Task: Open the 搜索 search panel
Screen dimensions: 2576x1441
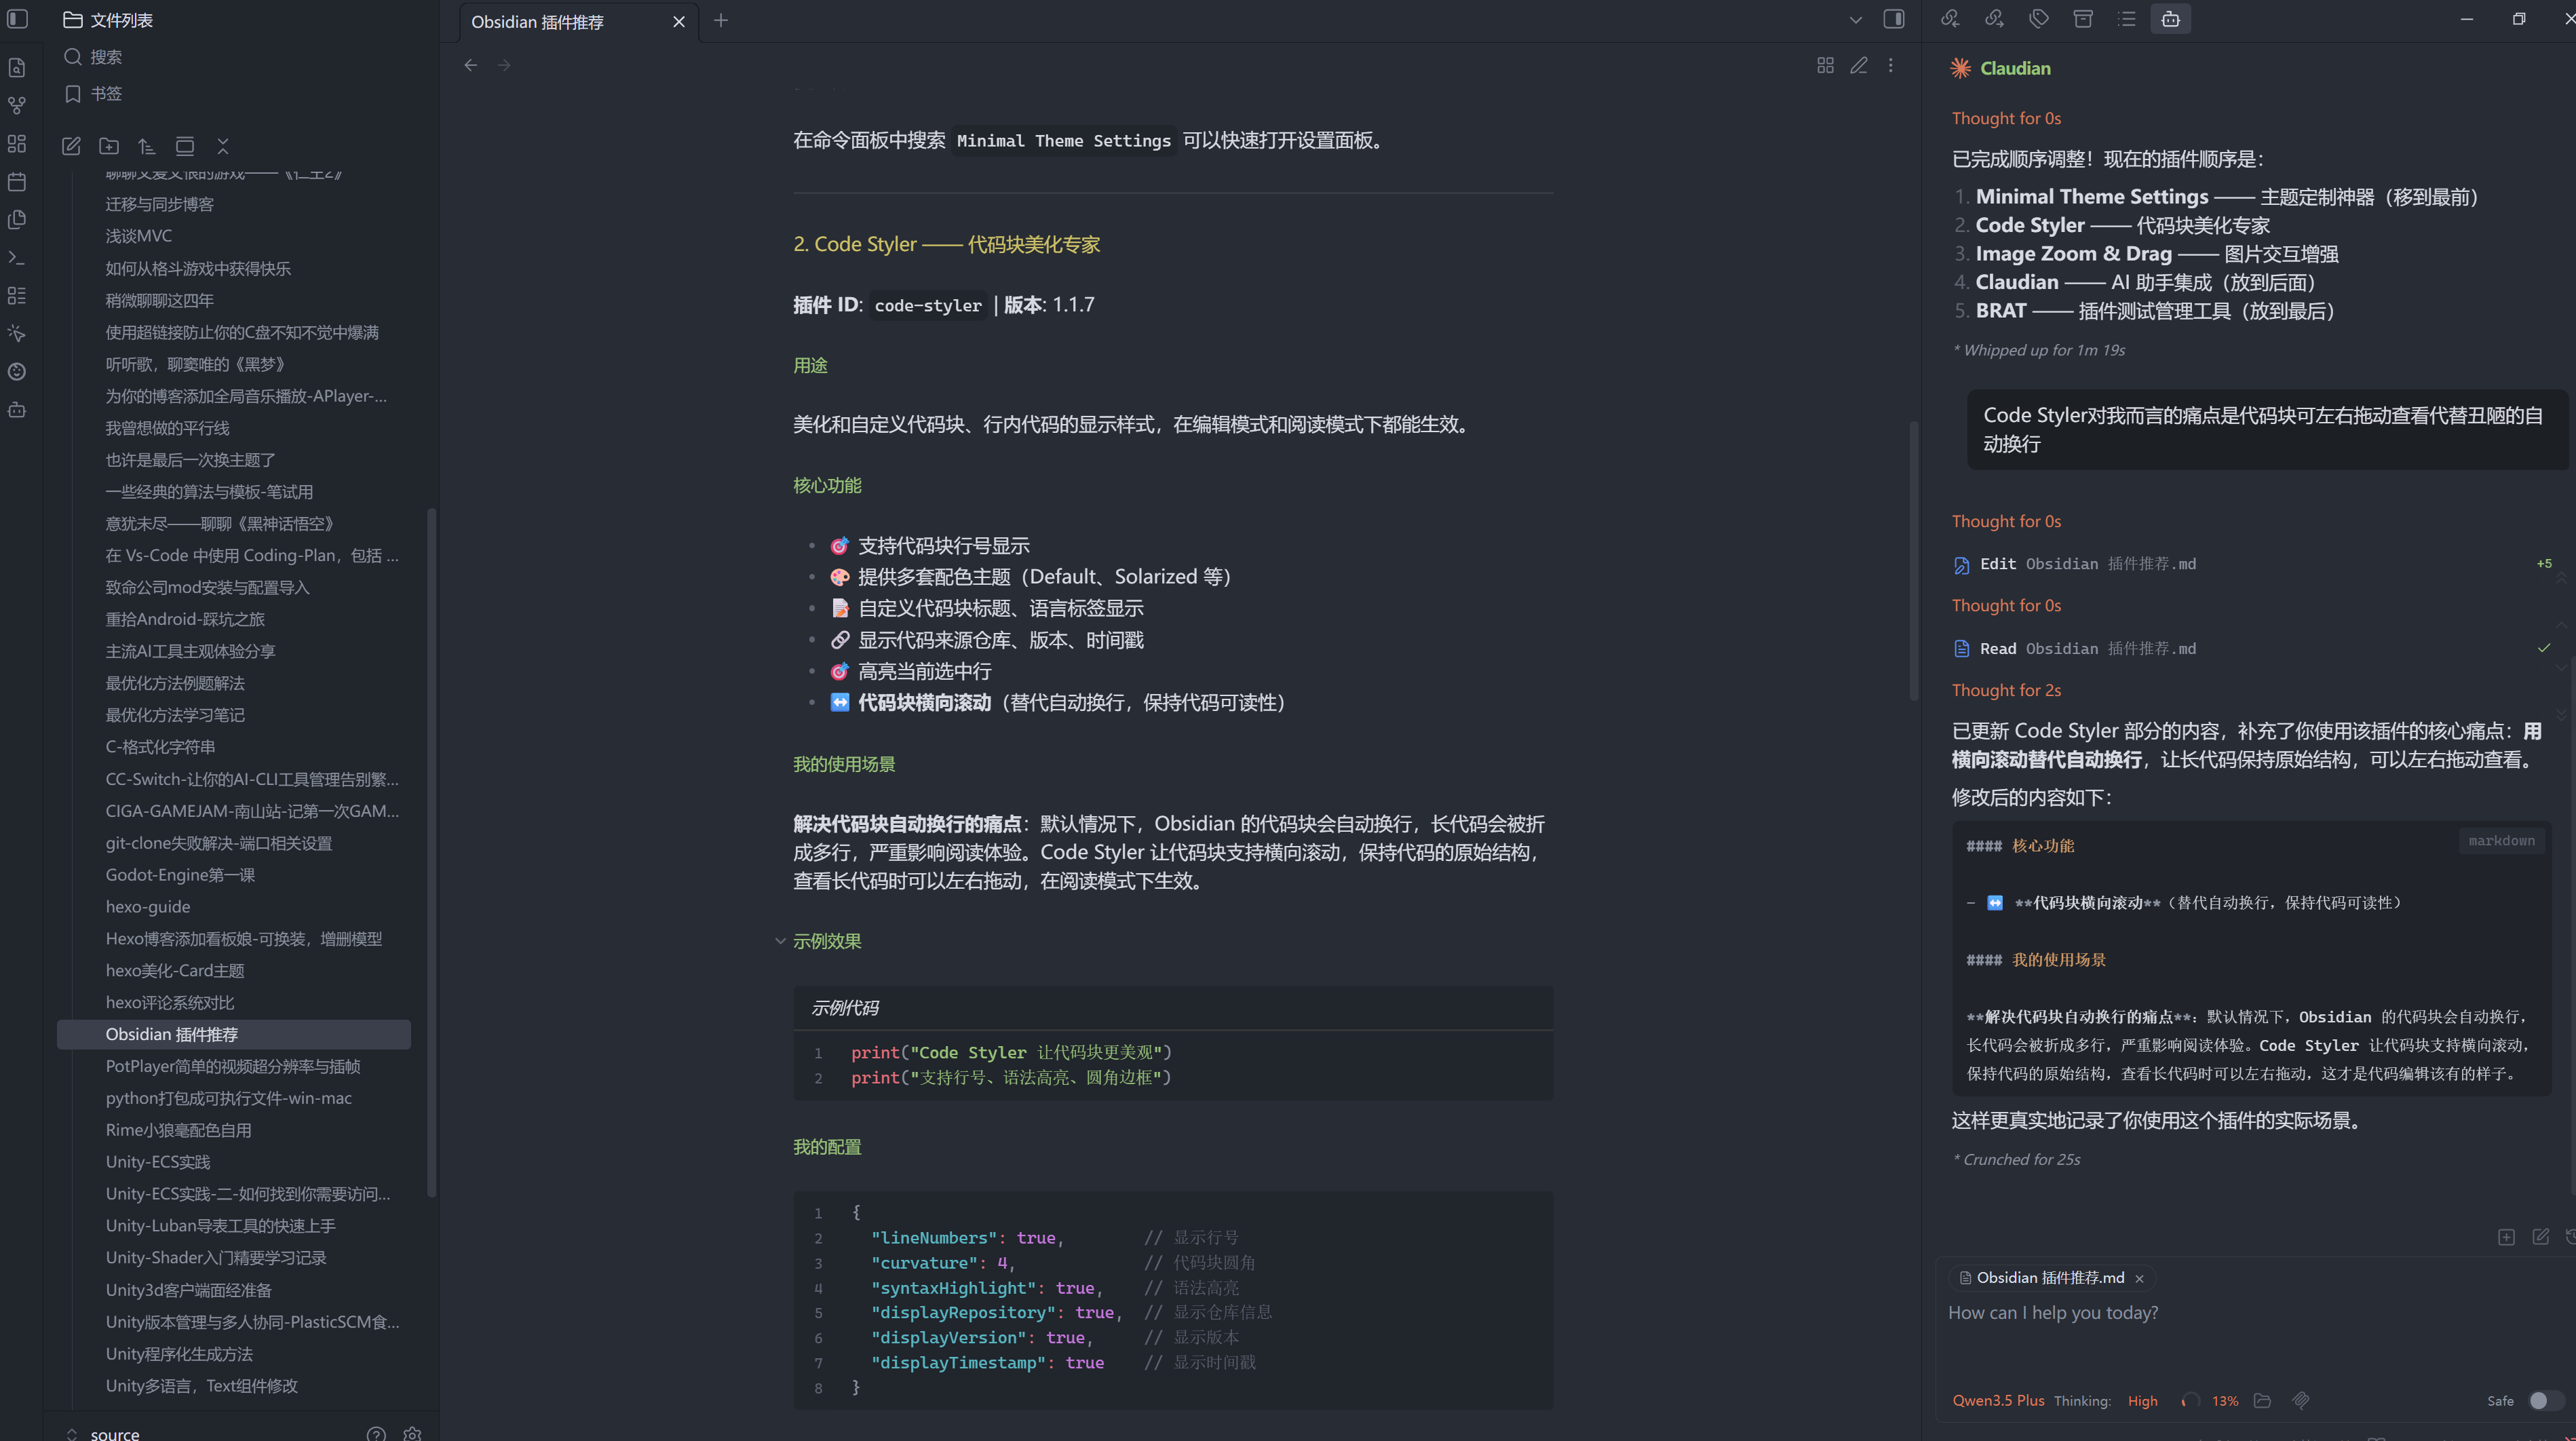Action: pos(105,57)
